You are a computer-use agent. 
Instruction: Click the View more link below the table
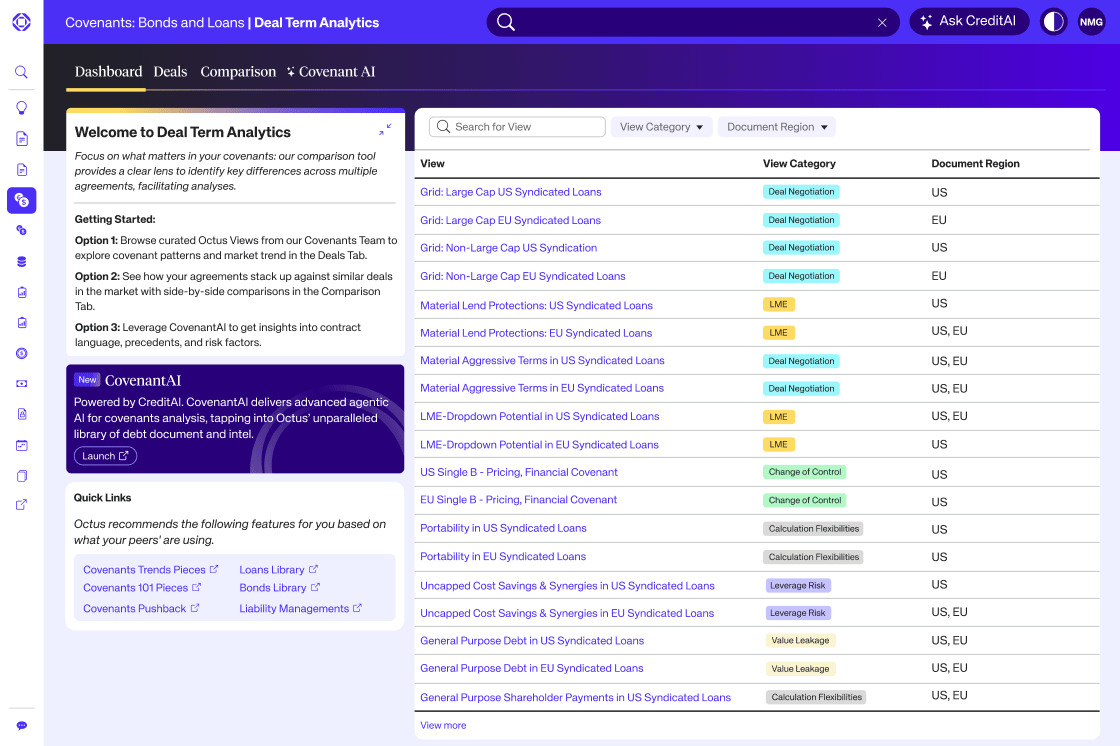point(443,725)
